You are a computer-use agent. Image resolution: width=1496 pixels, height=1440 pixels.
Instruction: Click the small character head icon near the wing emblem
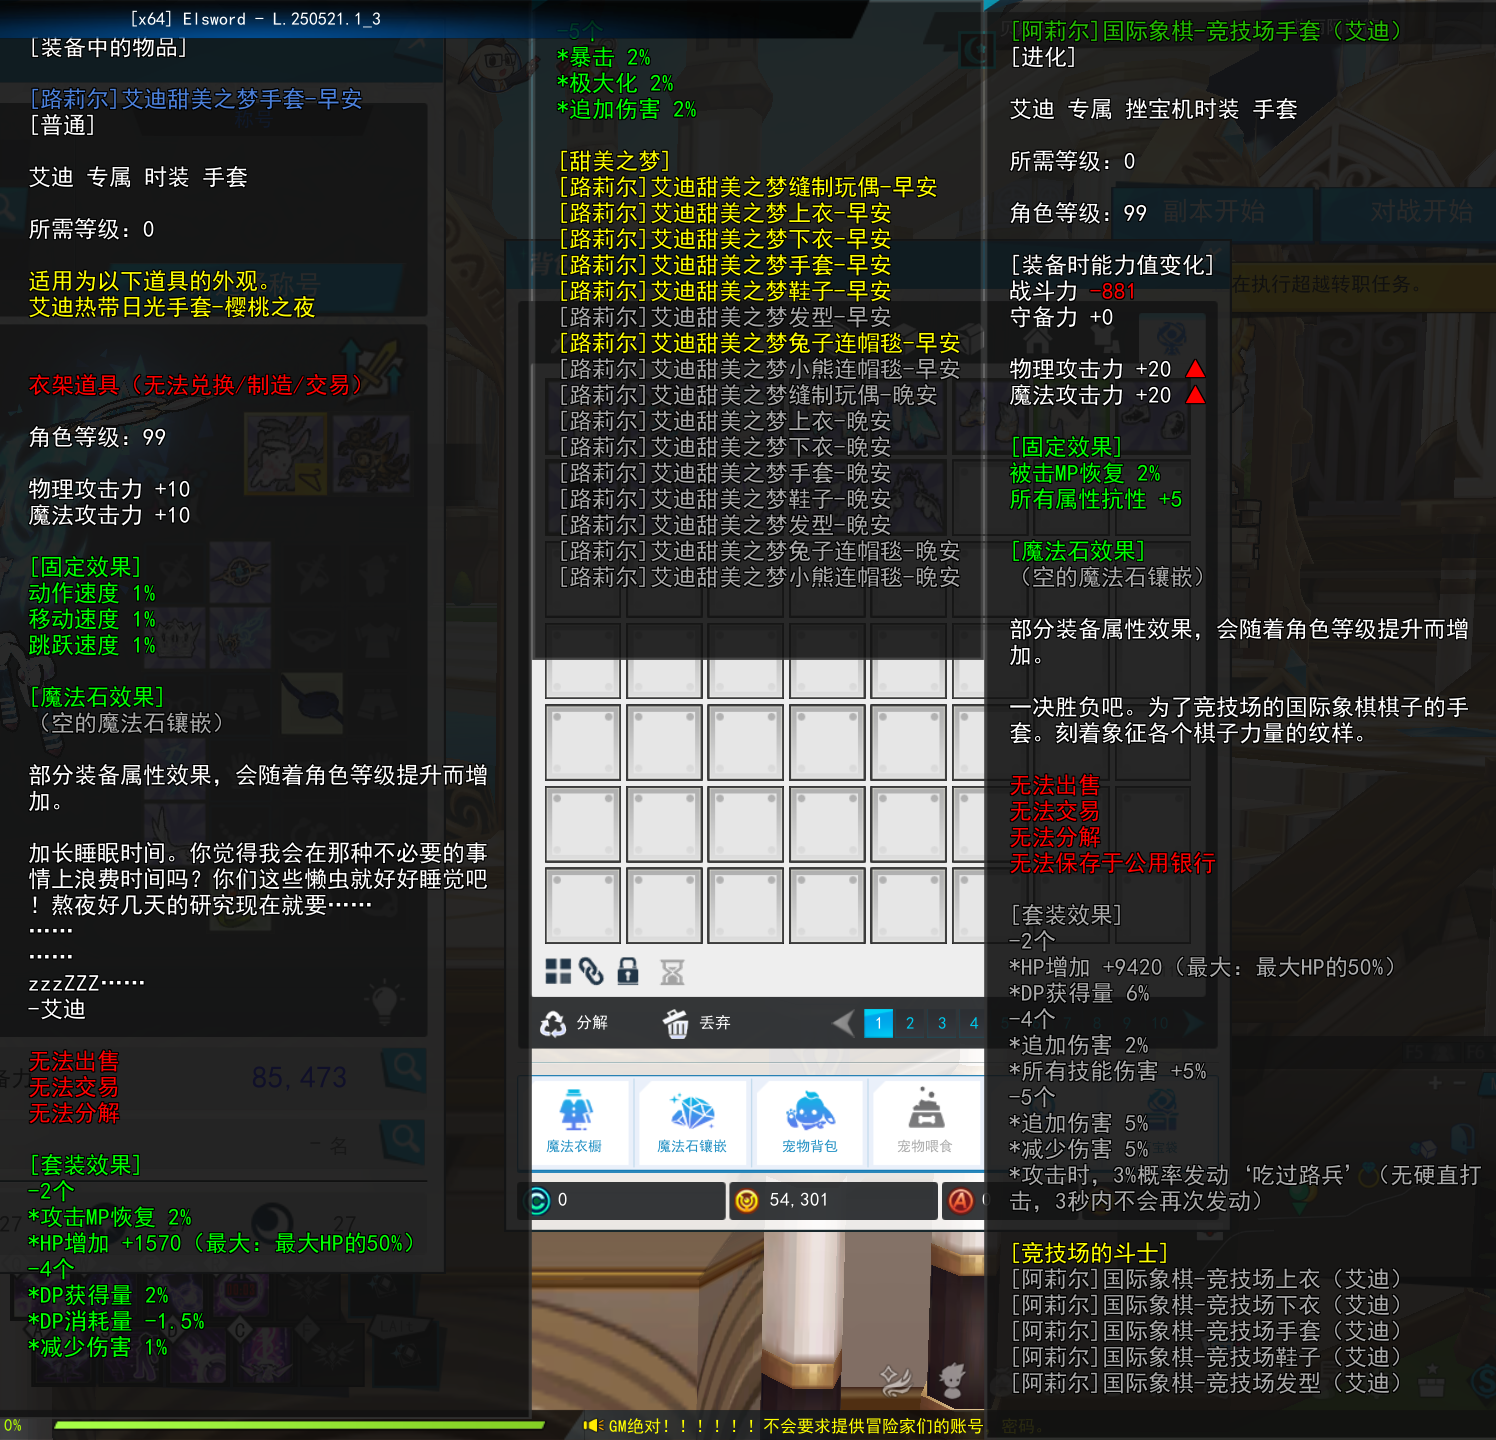[952, 1380]
